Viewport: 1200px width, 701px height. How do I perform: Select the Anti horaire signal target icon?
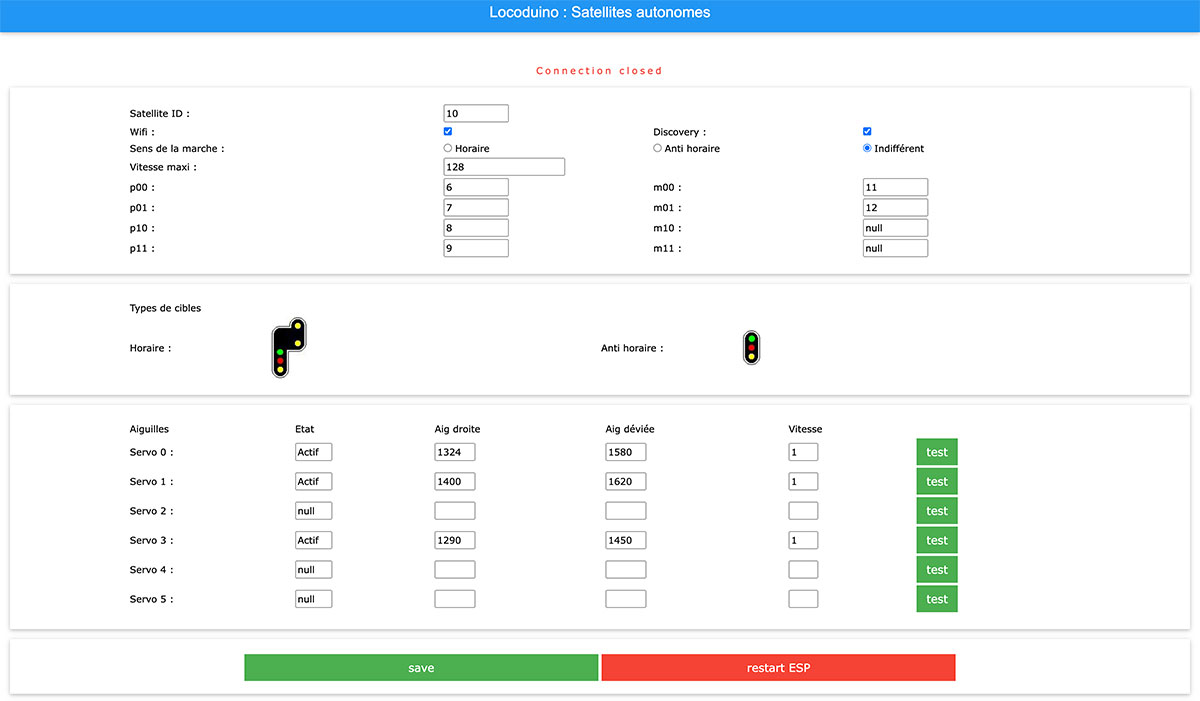point(751,348)
